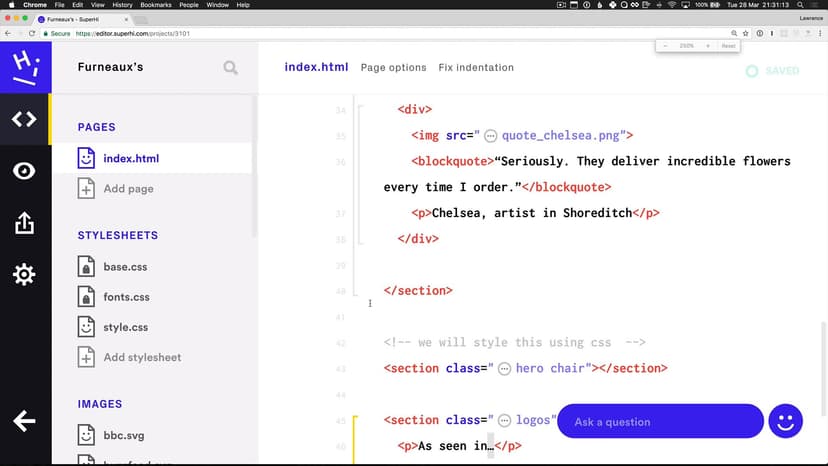Click the SuperHi logo icon
Viewport: 828px width, 466px height.
pyautogui.click(x=25, y=68)
